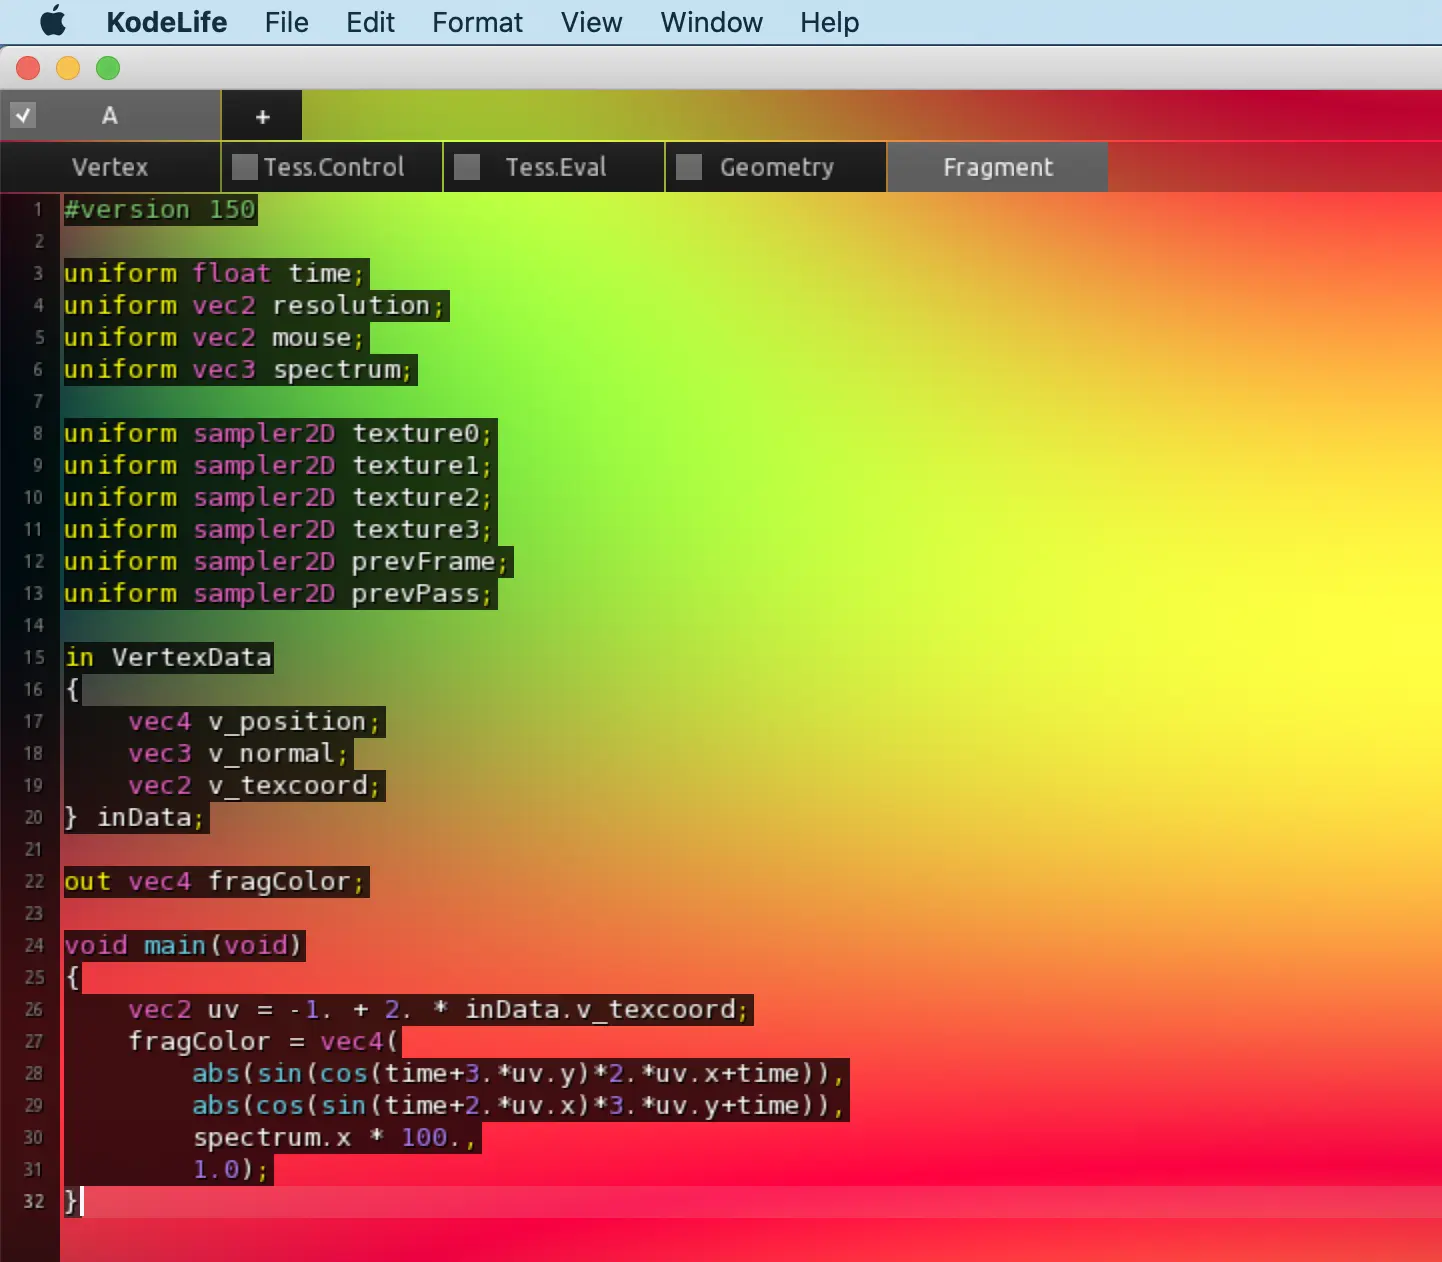Viewport: 1442px width, 1262px height.
Task: Open the Geometry tab
Action: click(777, 167)
